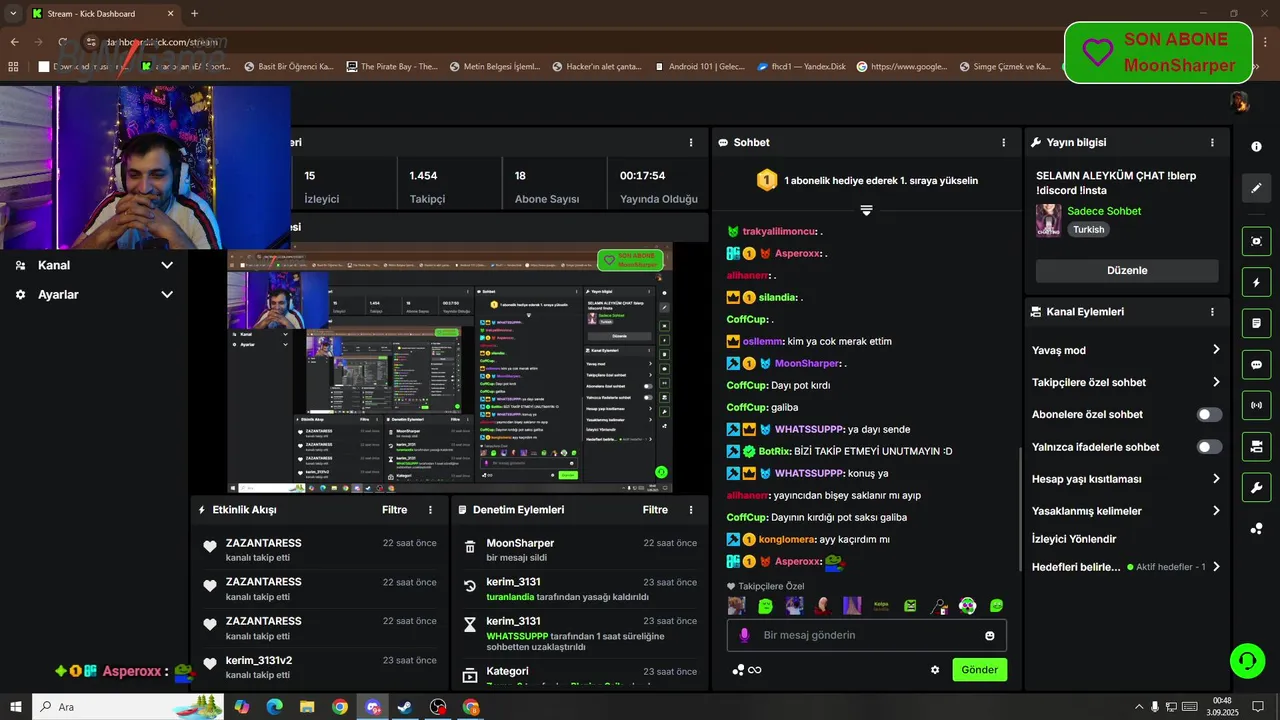
Task: Open the browser tab list dropdown
Action: click(13, 14)
